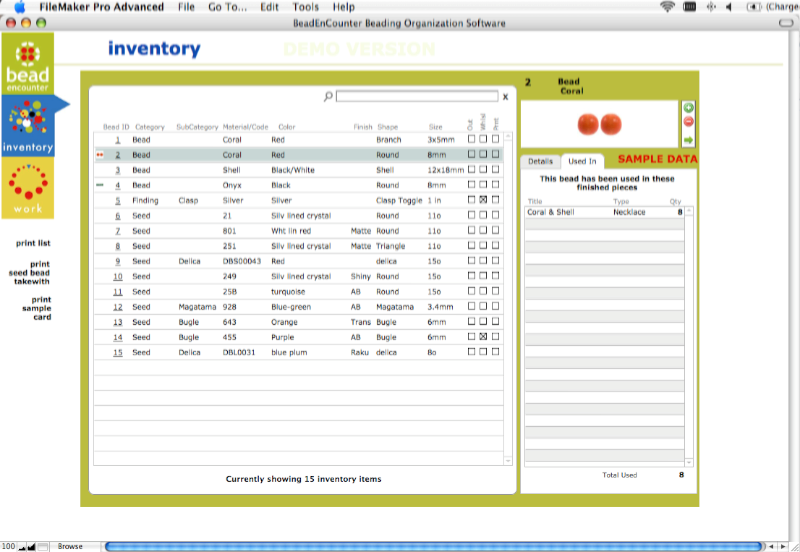This screenshot has height=552, width=800.
Task: Check the Wh-lst box for Magatama 928 row
Action: (x=483, y=306)
